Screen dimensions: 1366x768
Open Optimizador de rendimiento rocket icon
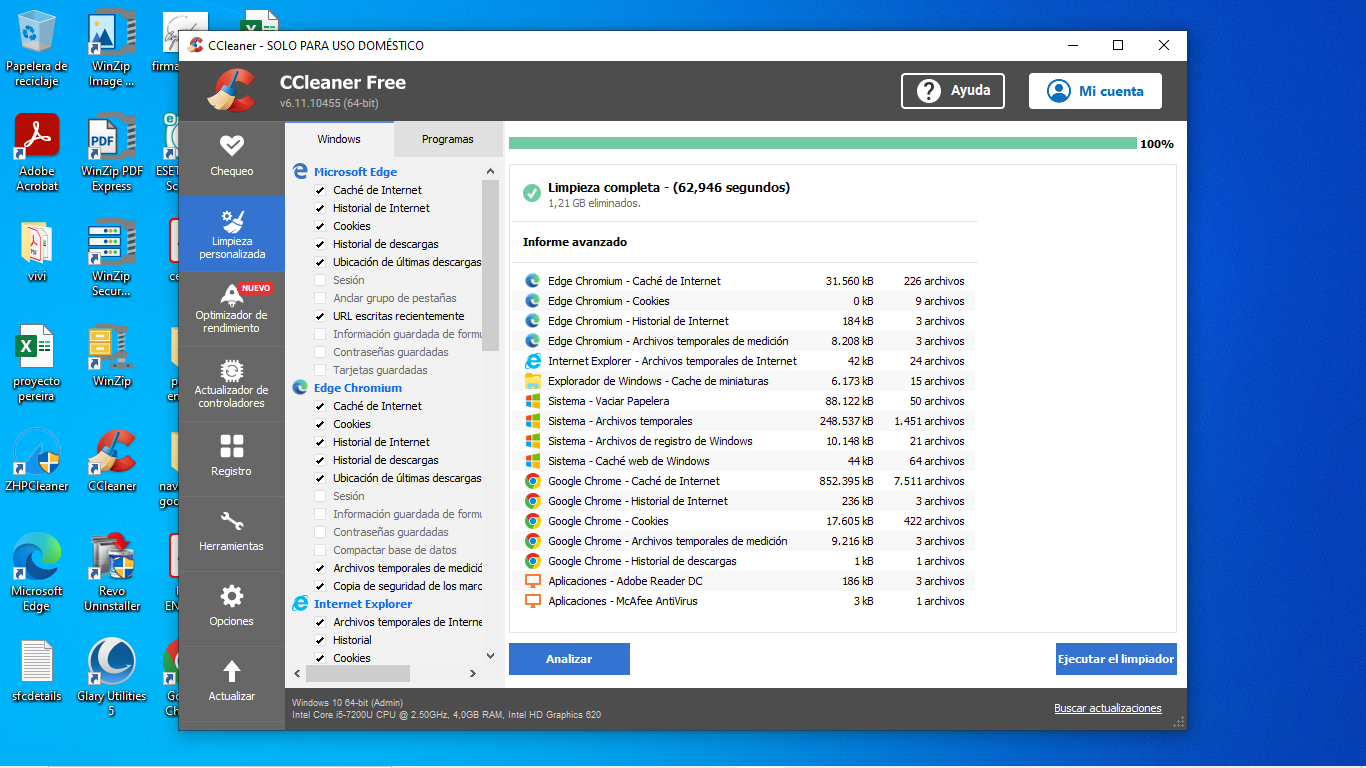(231, 308)
